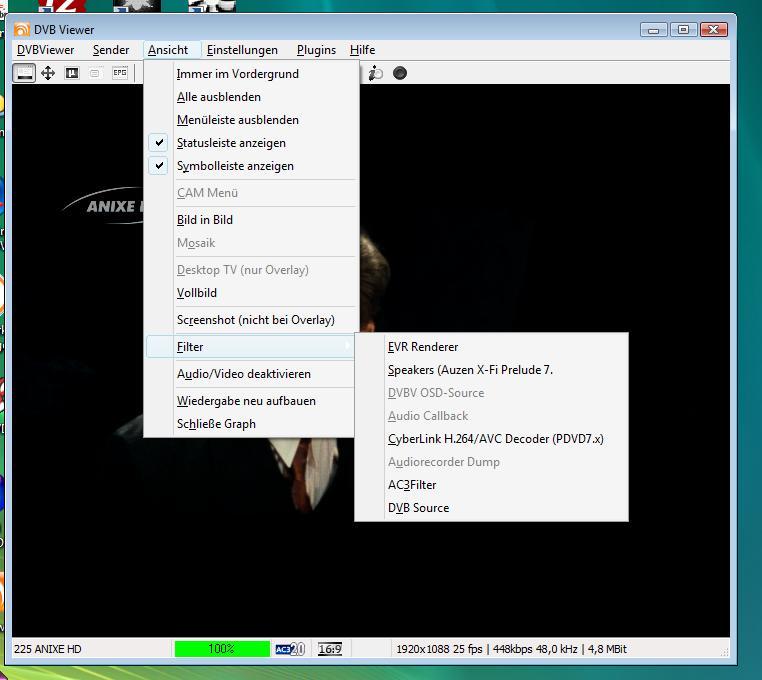
Task: Click the greyed DVBV OSD-Source filter
Action: click(x=491, y=393)
